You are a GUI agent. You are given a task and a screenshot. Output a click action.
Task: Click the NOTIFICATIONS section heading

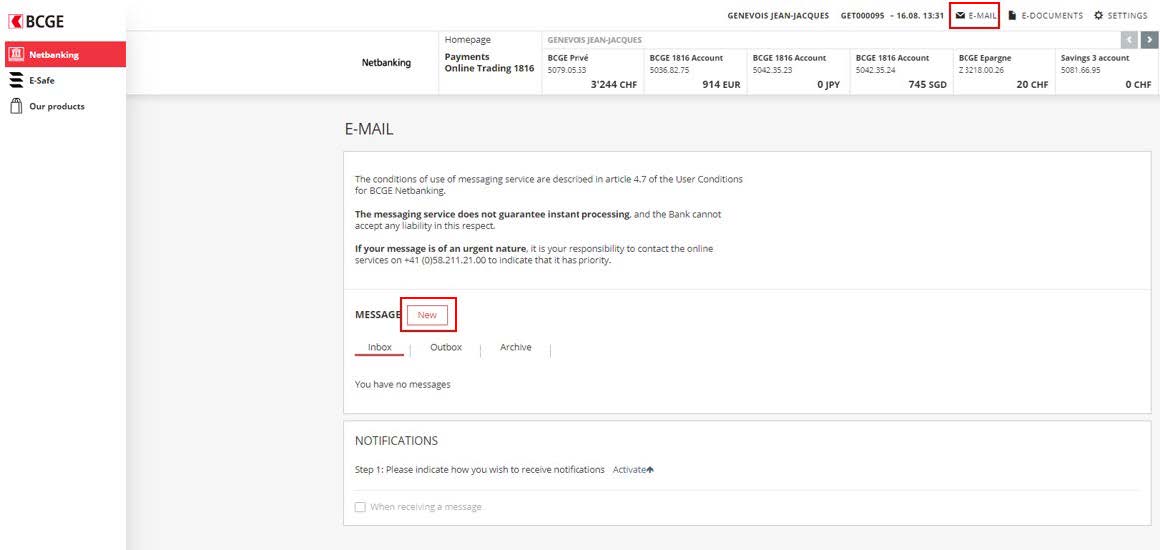[397, 440]
